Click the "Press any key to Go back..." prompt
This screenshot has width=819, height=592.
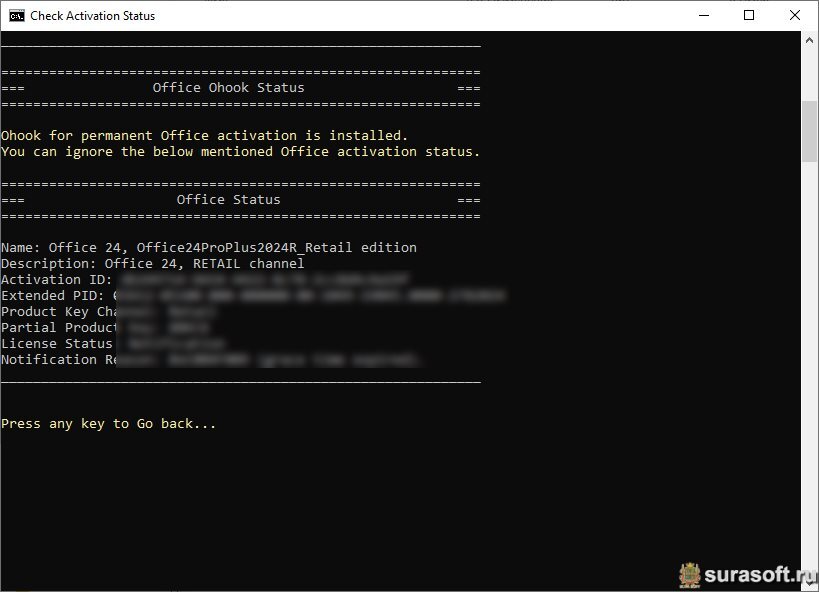(x=109, y=424)
